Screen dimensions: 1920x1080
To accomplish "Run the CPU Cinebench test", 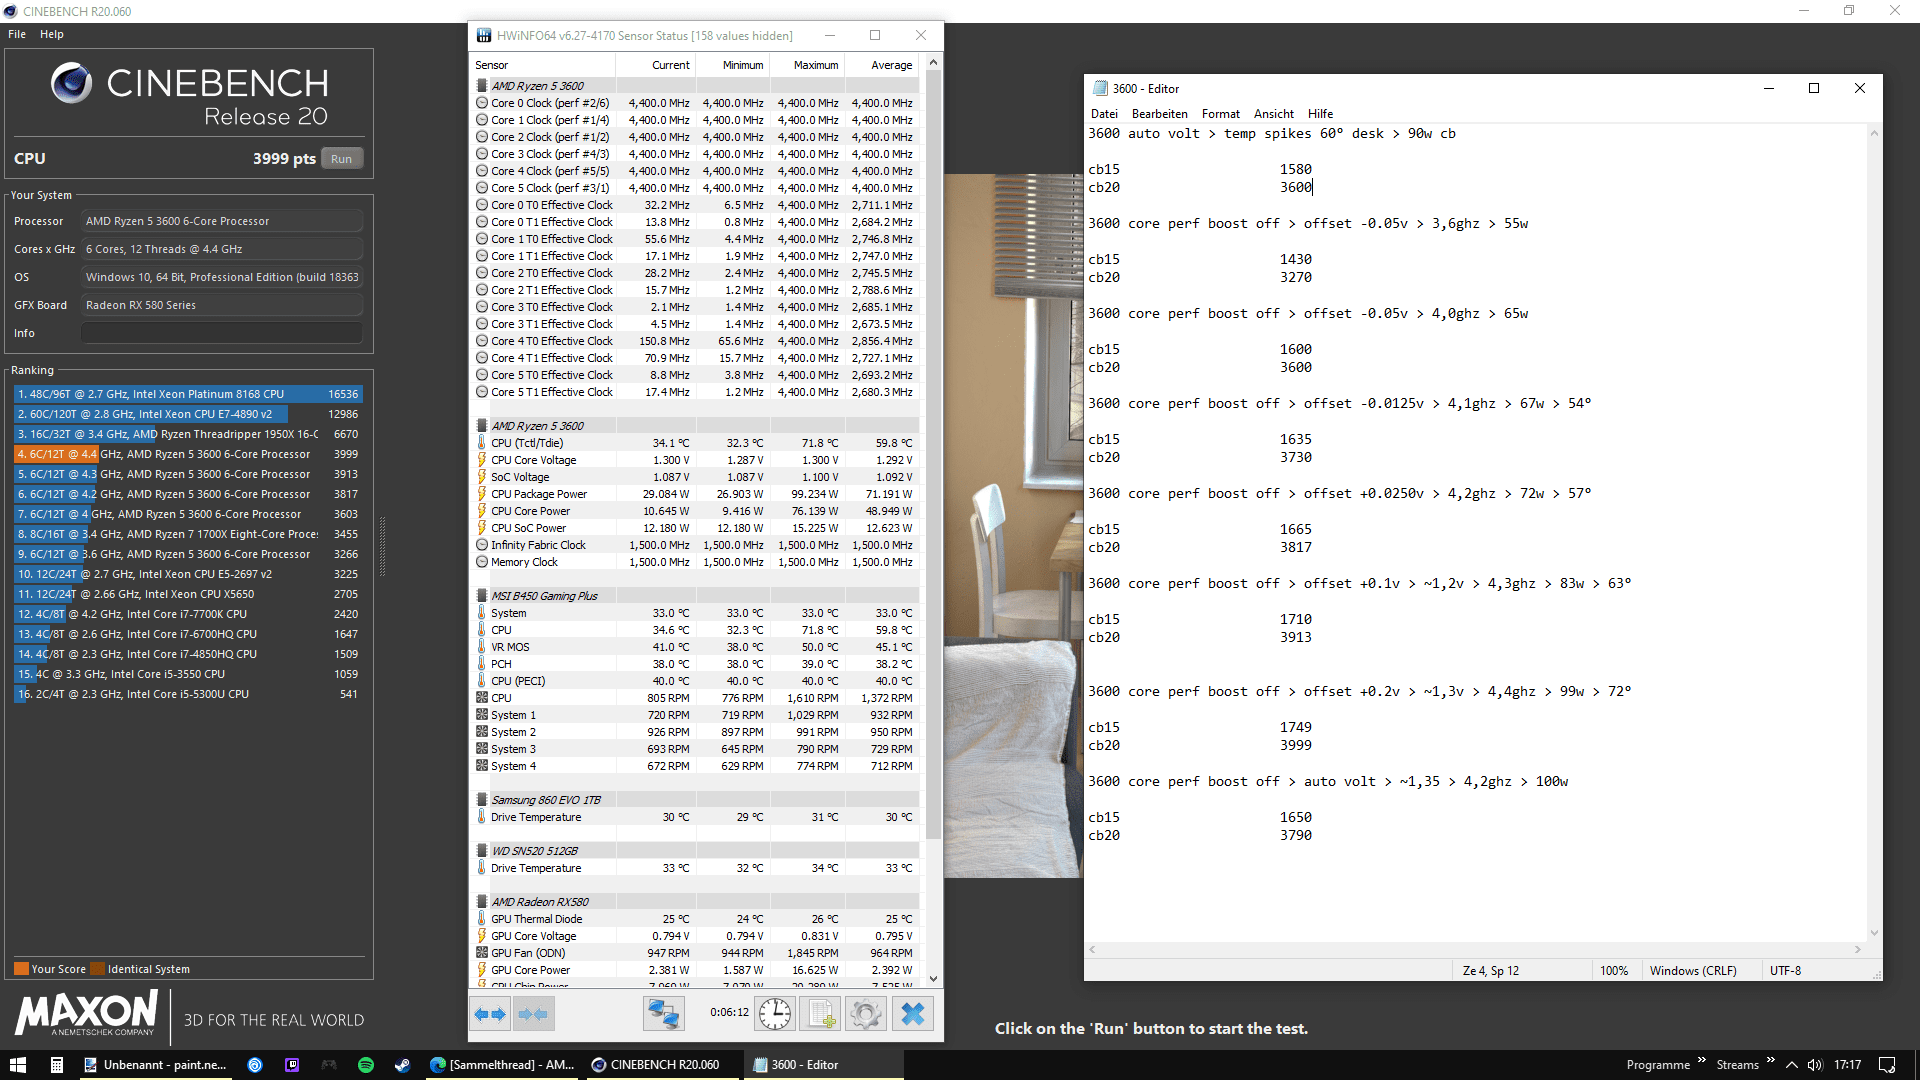I will (341, 159).
